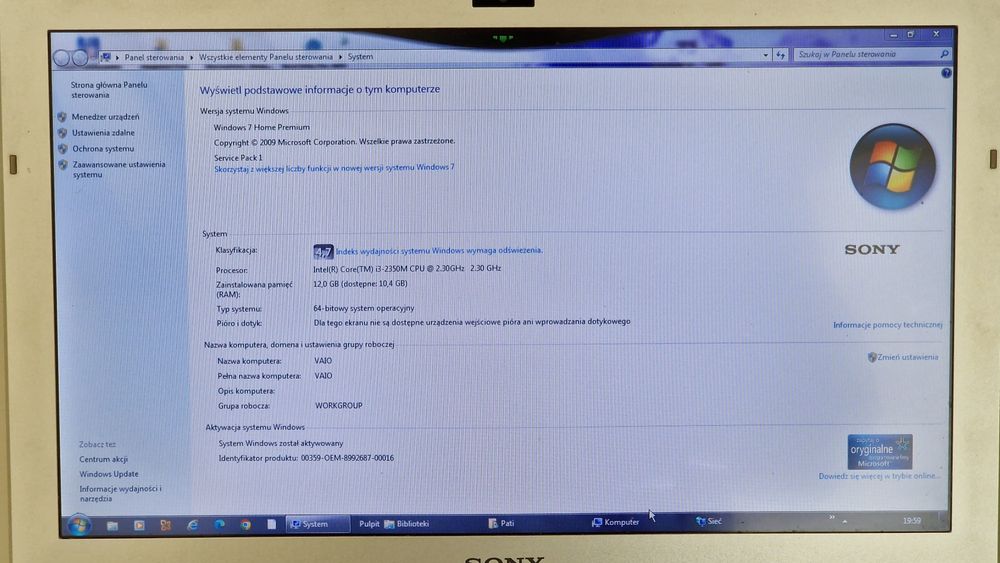
Task: Click shield icon beside Ustawienia zdalne
Action: pyautogui.click(x=62, y=133)
